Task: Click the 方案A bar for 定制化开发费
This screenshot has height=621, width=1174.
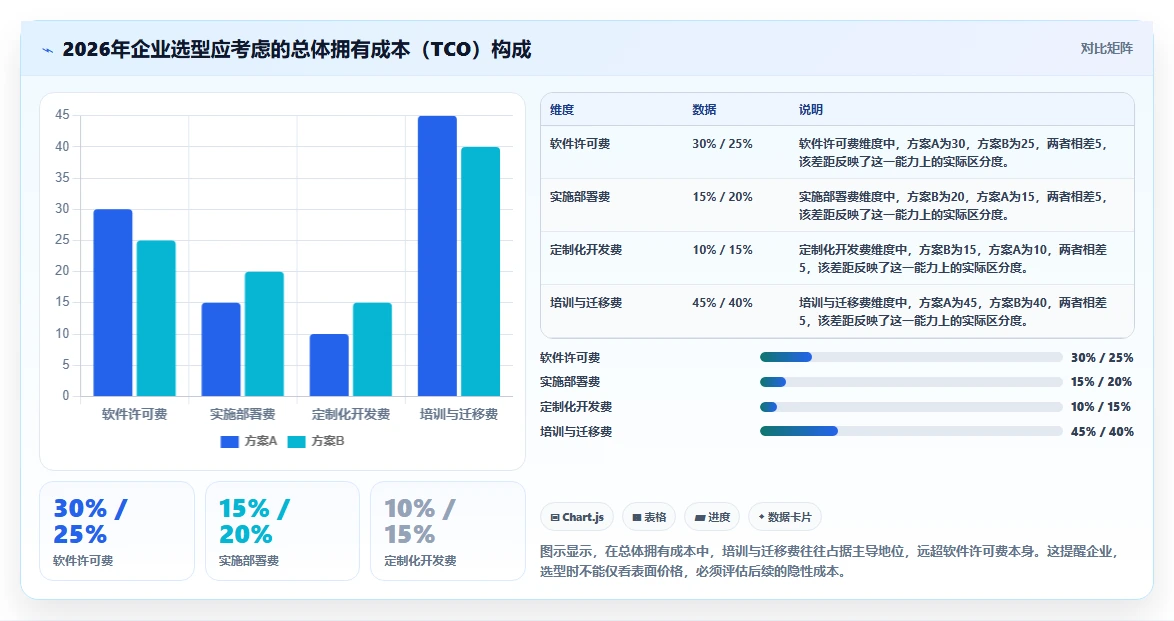Action: (329, 365)
